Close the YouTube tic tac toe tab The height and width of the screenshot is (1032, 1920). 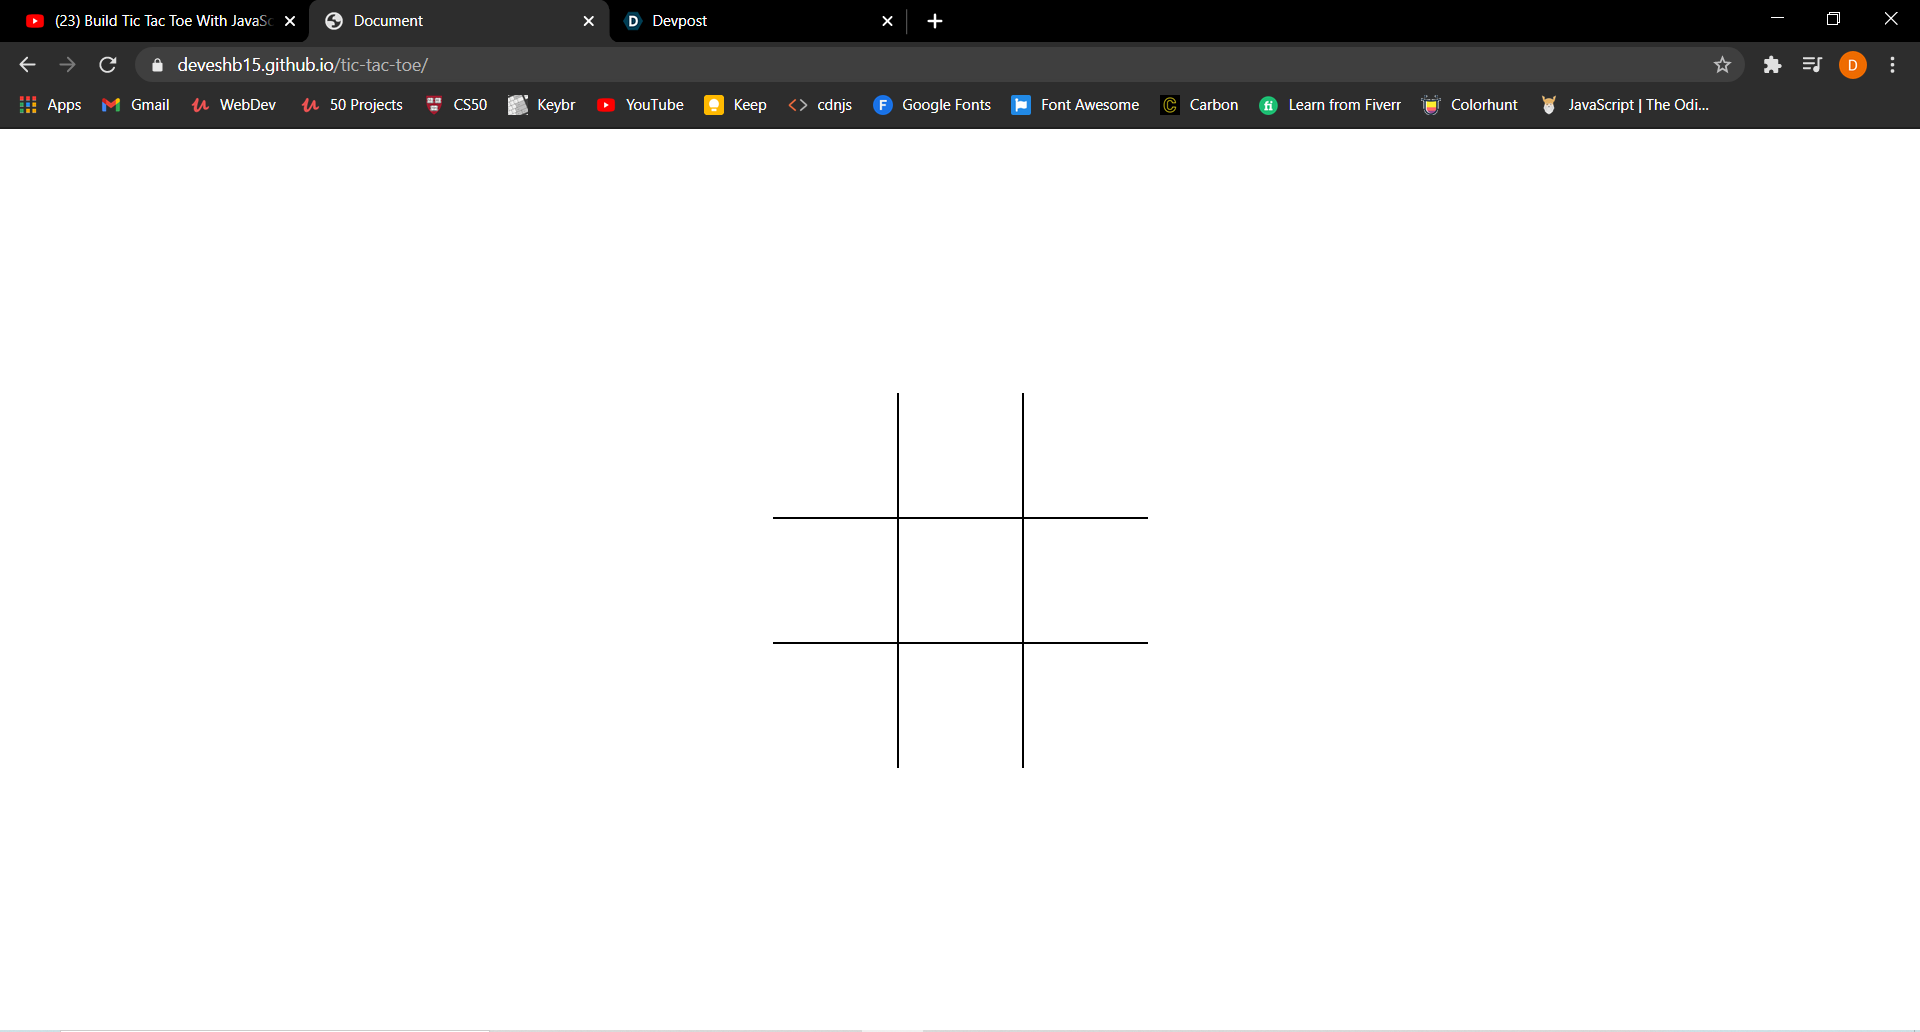pos(290,21)
